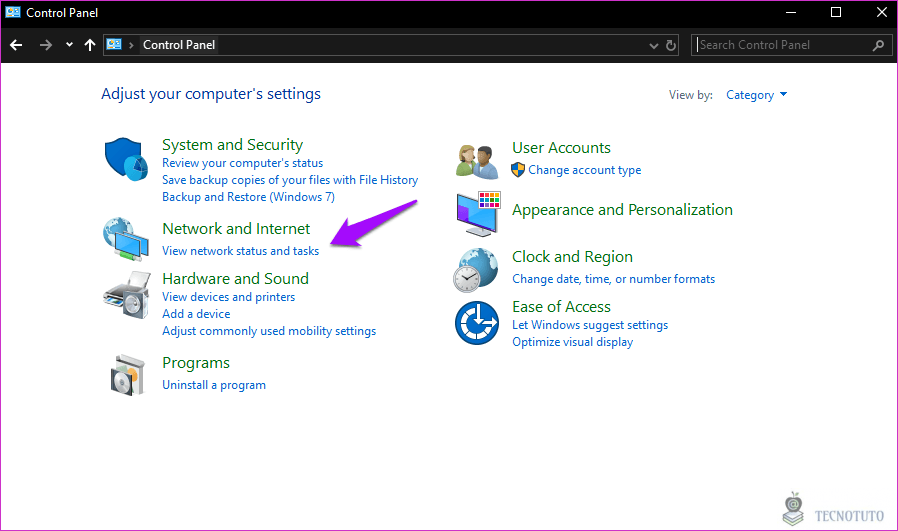
Task: Select Uninstall a program link
Action: [214, 385]
